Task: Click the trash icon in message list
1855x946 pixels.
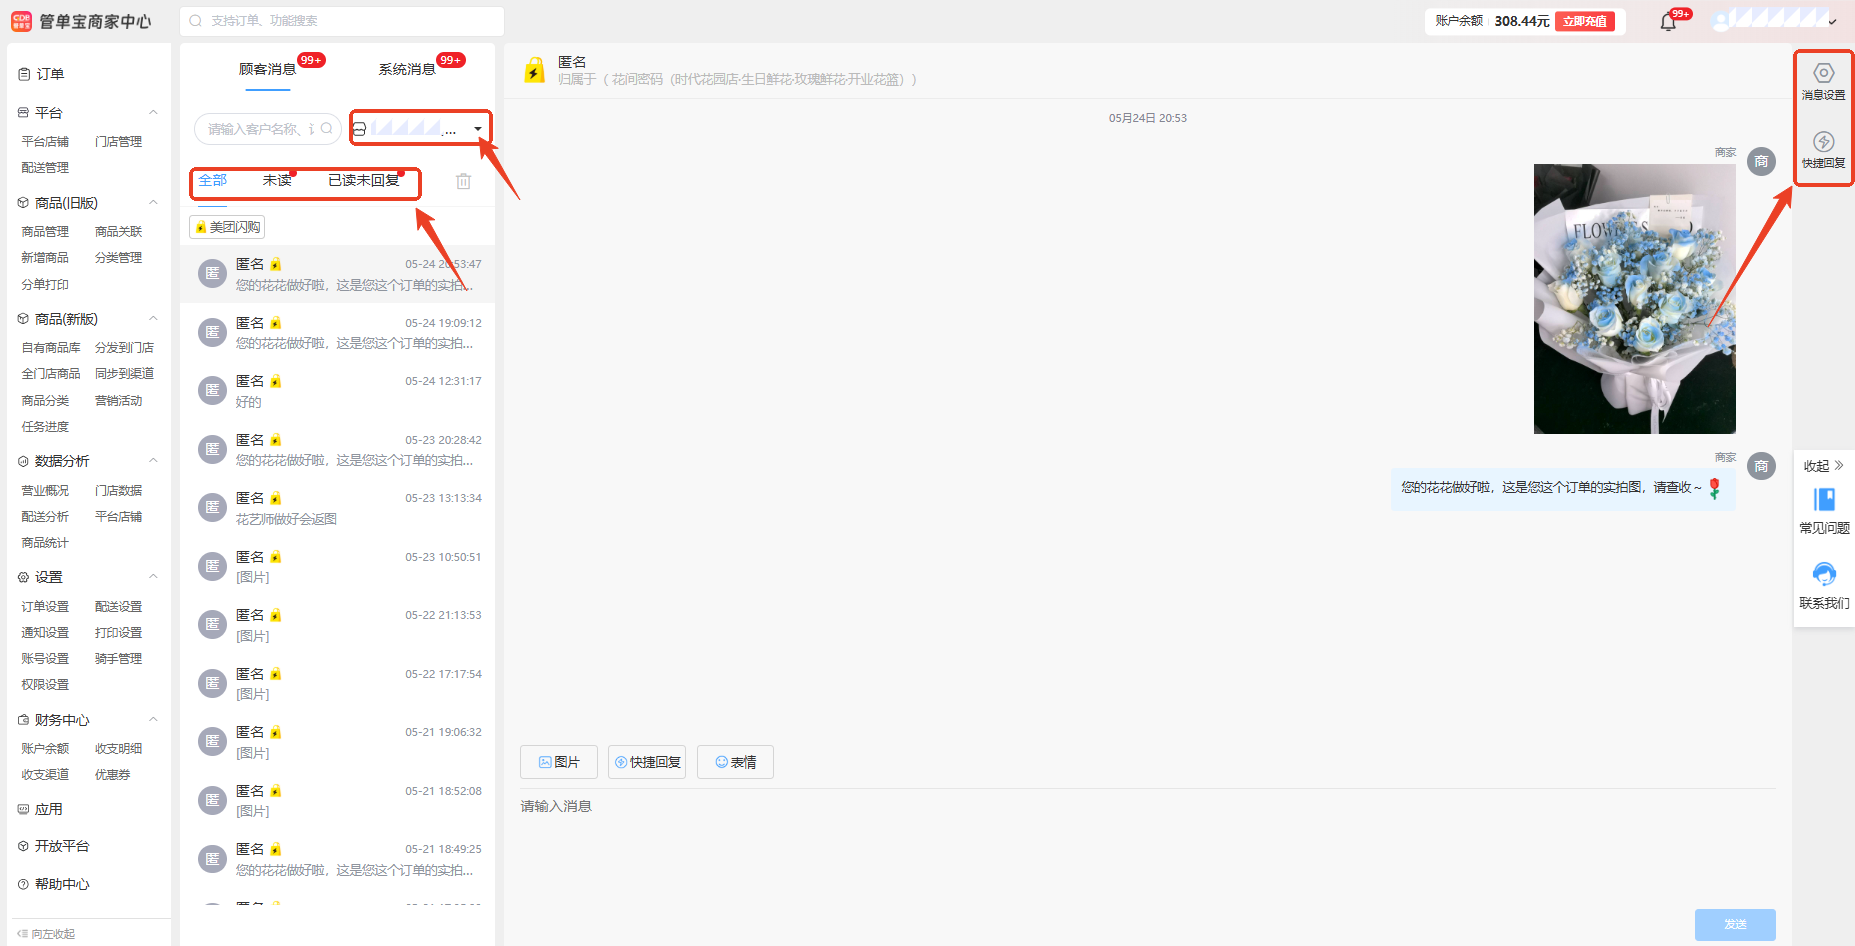Action: coord(463,181)
